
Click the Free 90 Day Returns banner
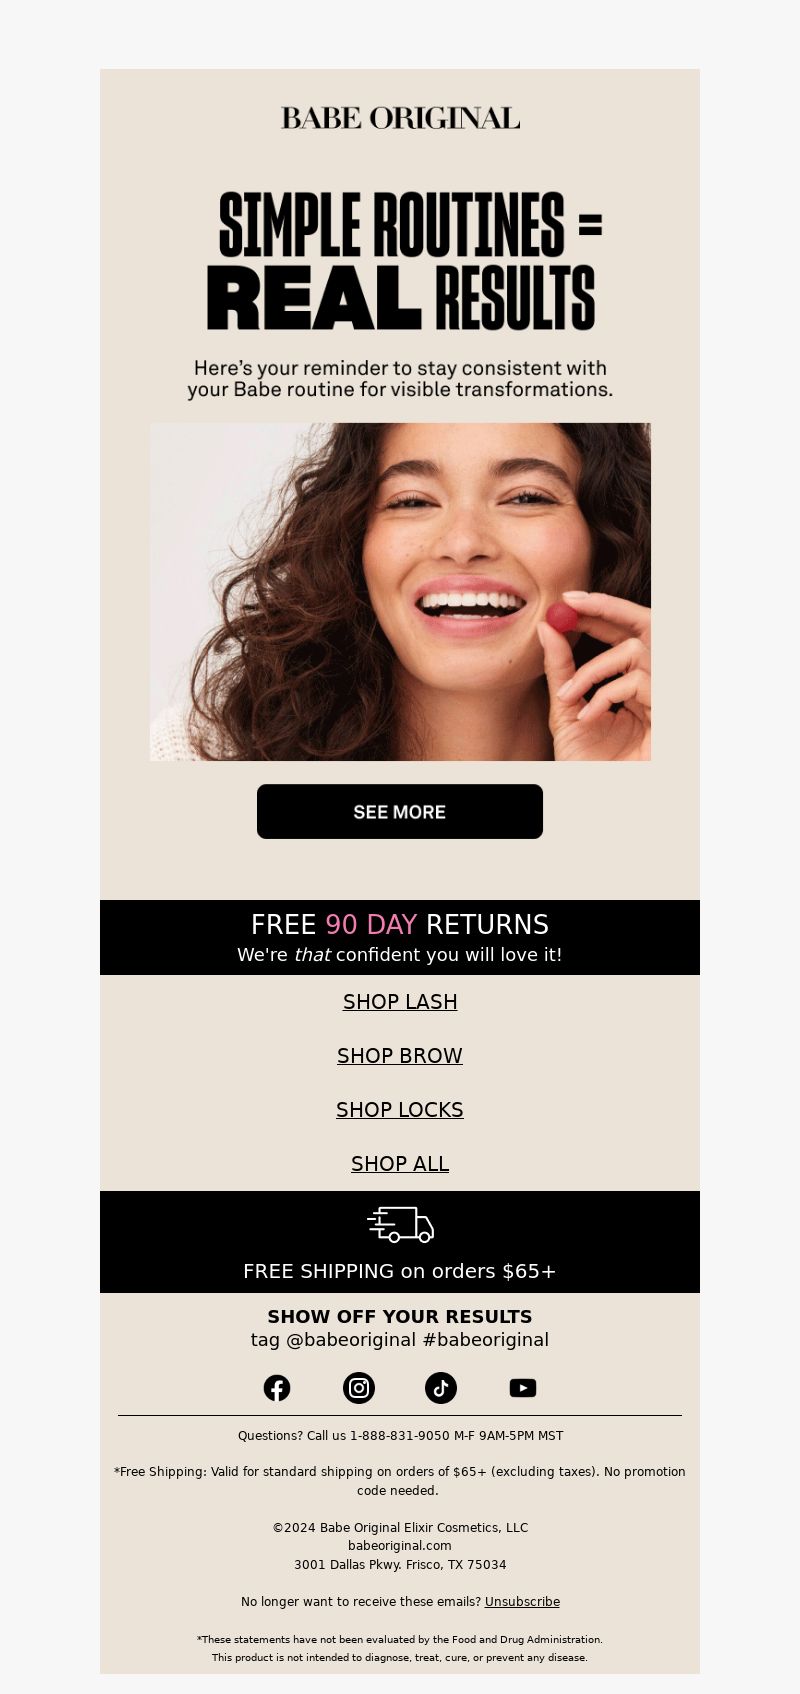(x=400, y=937)
